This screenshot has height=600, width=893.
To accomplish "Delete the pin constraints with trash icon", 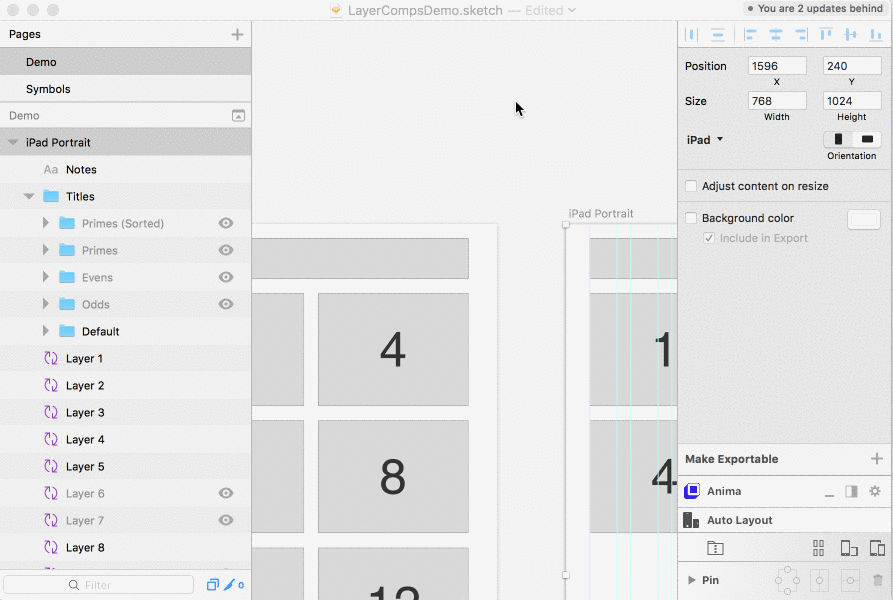I will 877,580.
